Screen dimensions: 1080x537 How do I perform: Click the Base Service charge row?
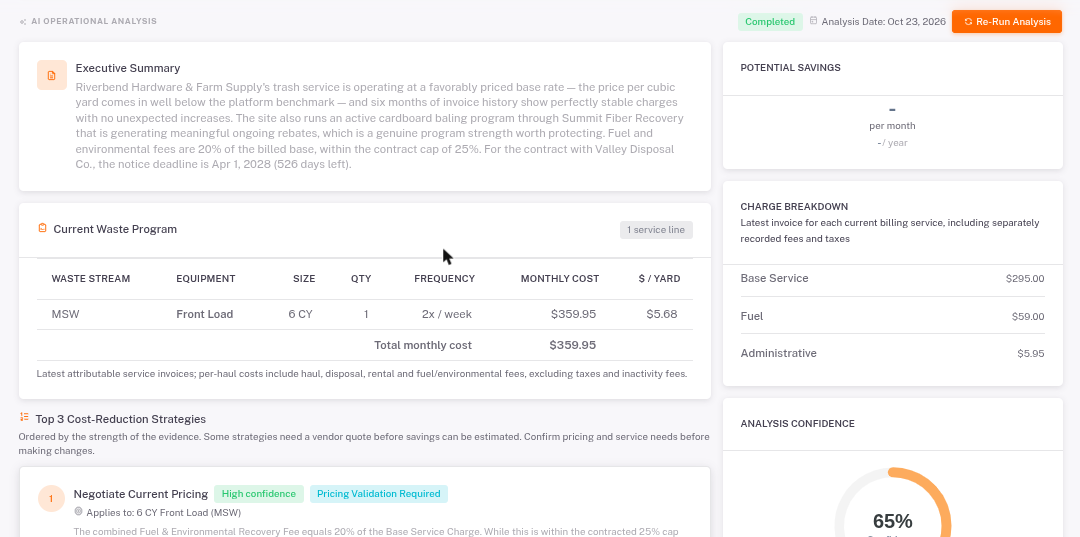(x=893, y=279)
